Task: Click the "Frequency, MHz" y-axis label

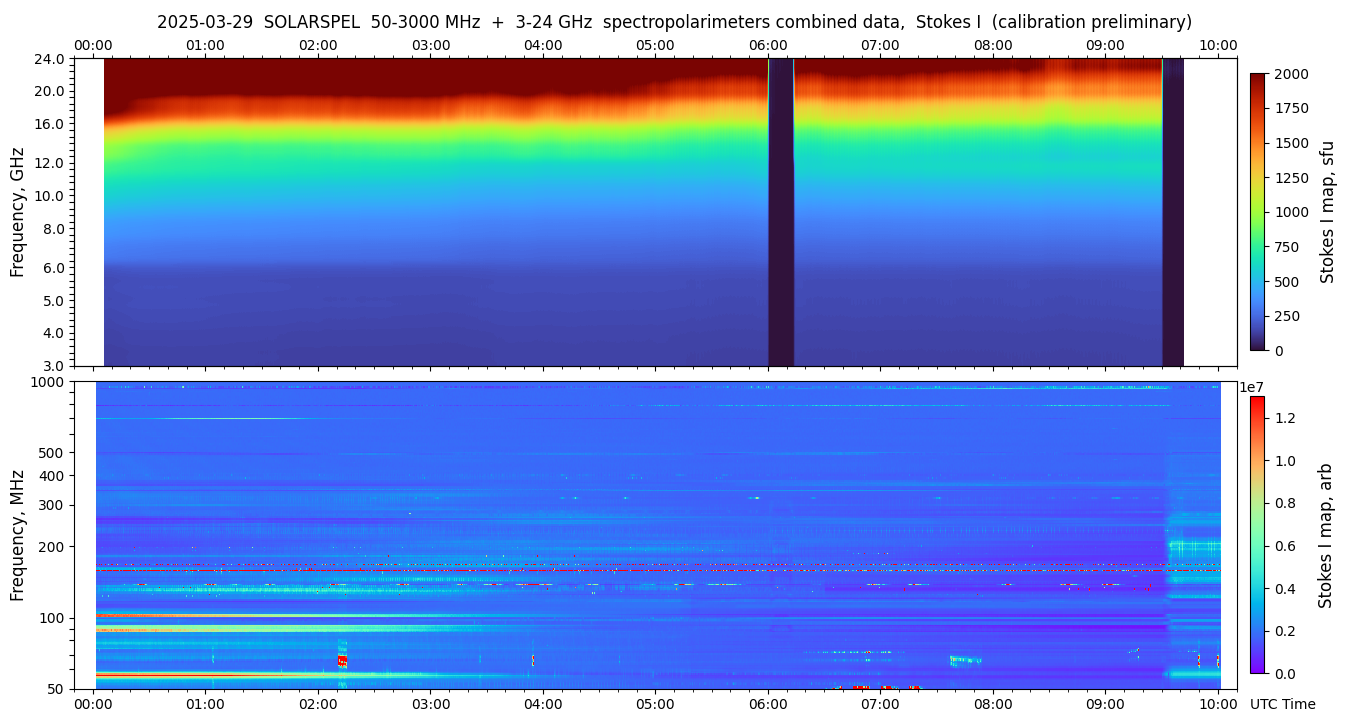Action: 17,535
